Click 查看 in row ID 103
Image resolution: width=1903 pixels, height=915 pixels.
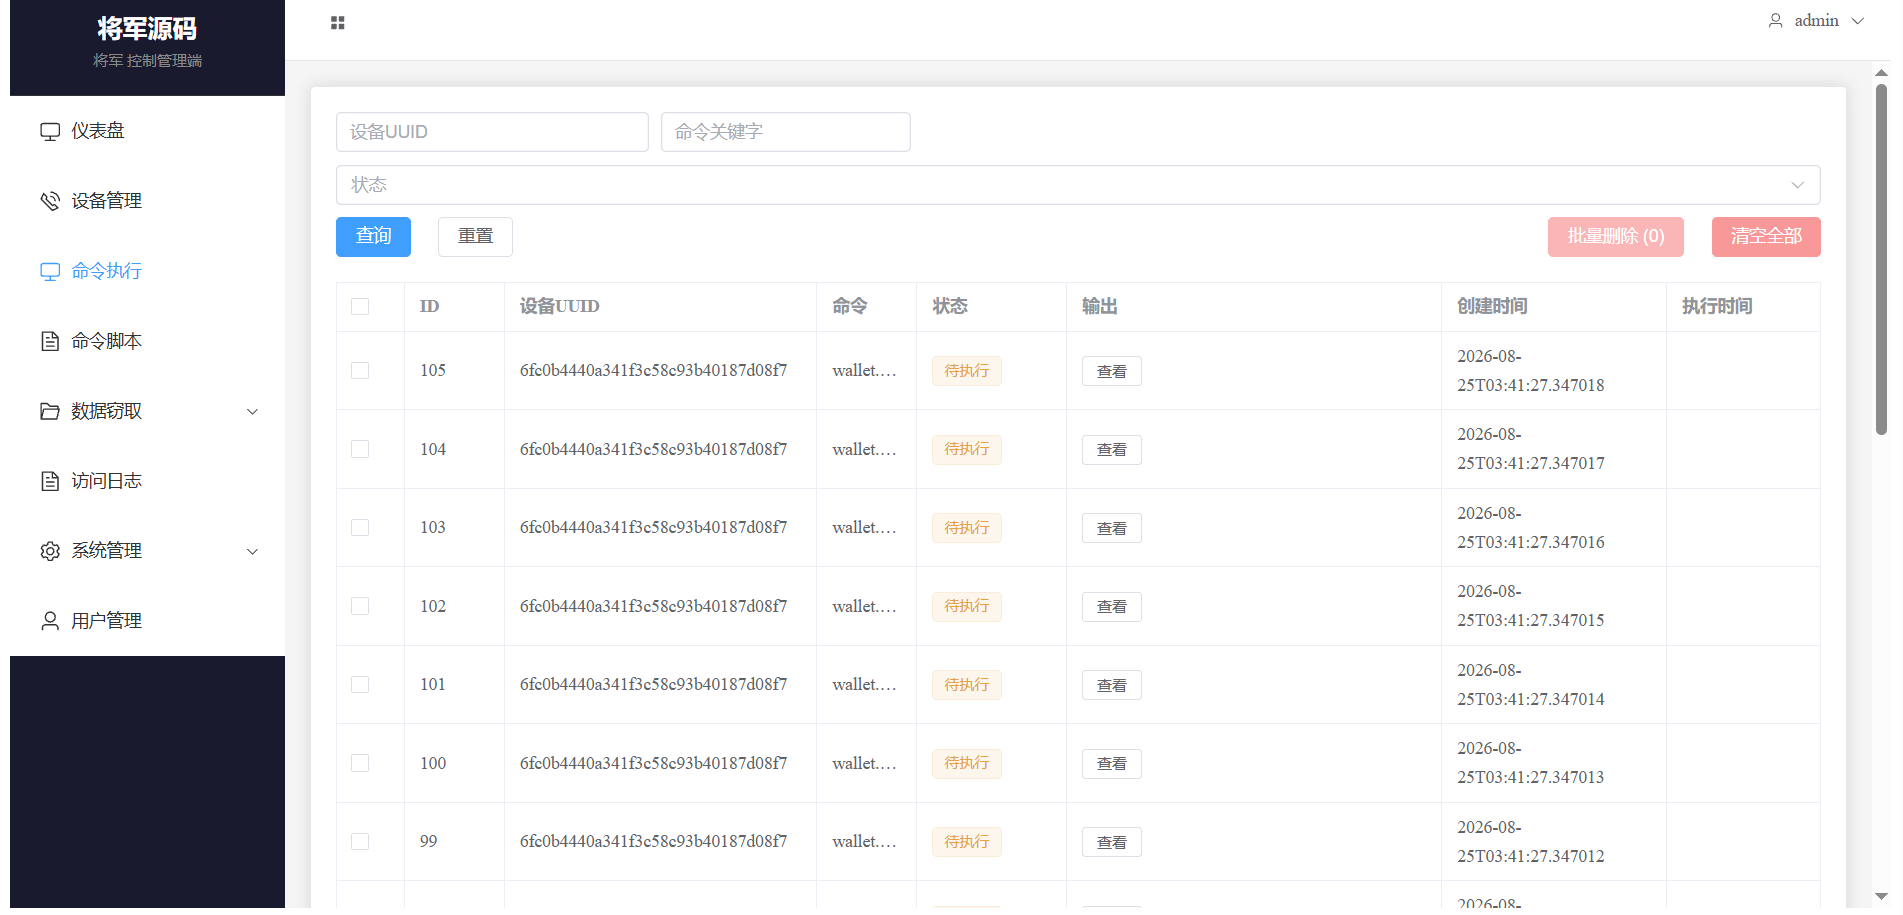(x=1112, y=528)
